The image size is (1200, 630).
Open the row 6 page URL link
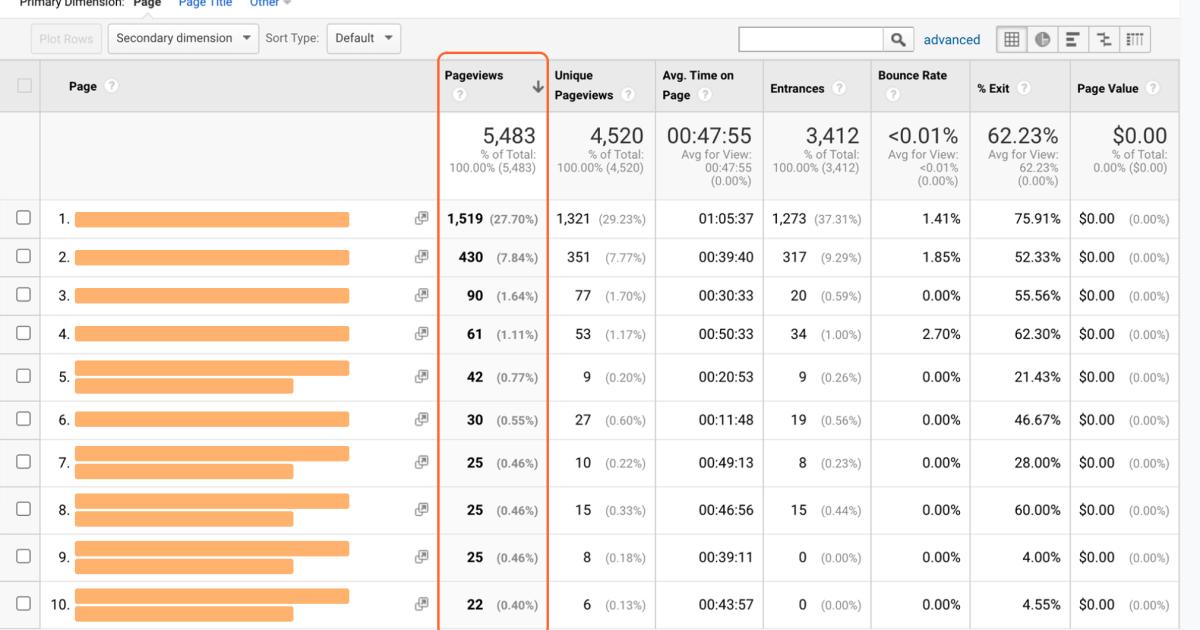click(212, 420)
